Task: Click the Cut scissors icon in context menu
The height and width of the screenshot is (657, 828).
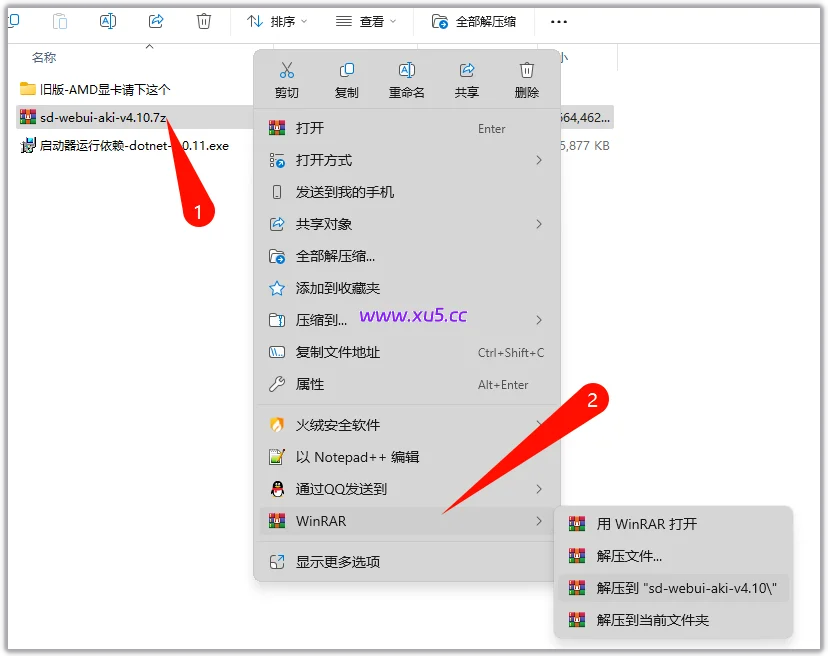Action: click(x=287, y=71)
